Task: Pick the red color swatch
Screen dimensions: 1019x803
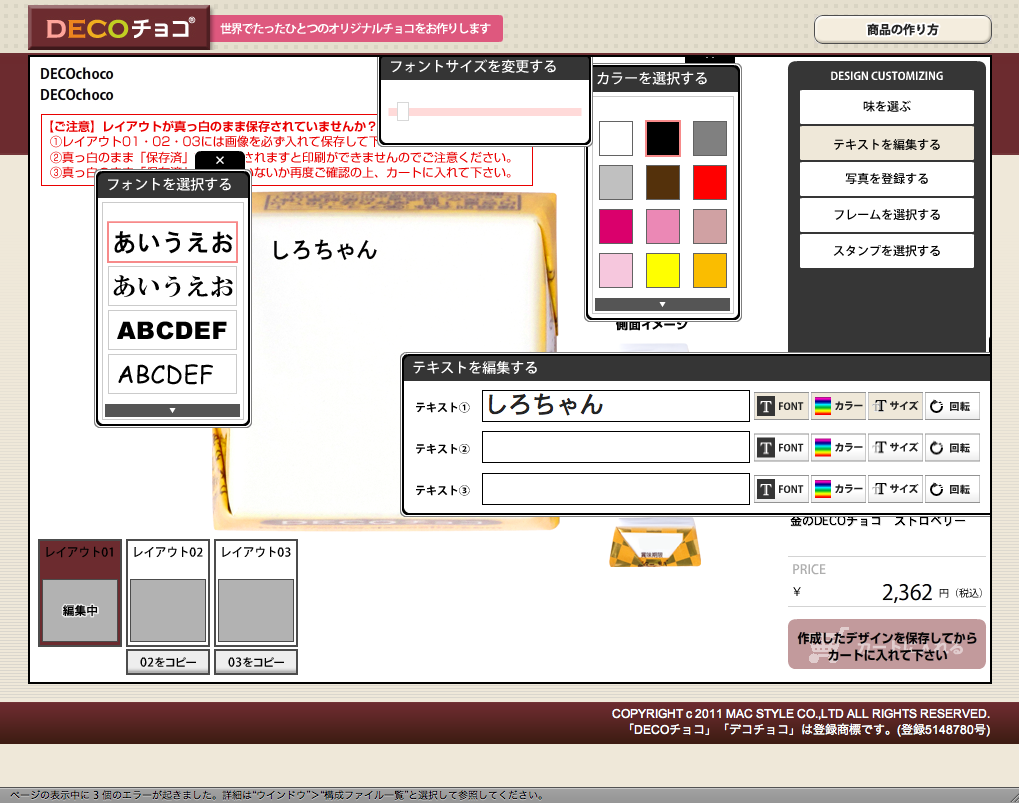Action: point(710,182)
